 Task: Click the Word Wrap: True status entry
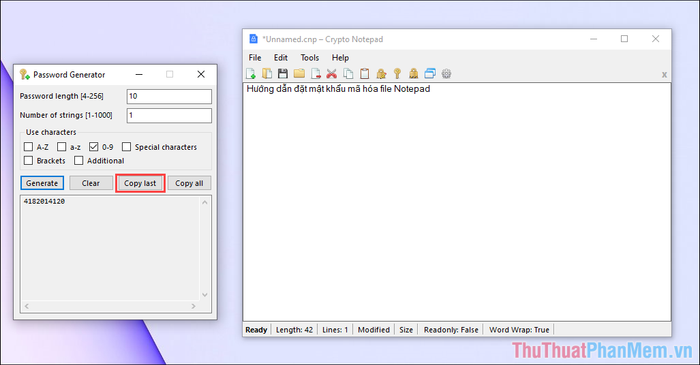(519, 330)
